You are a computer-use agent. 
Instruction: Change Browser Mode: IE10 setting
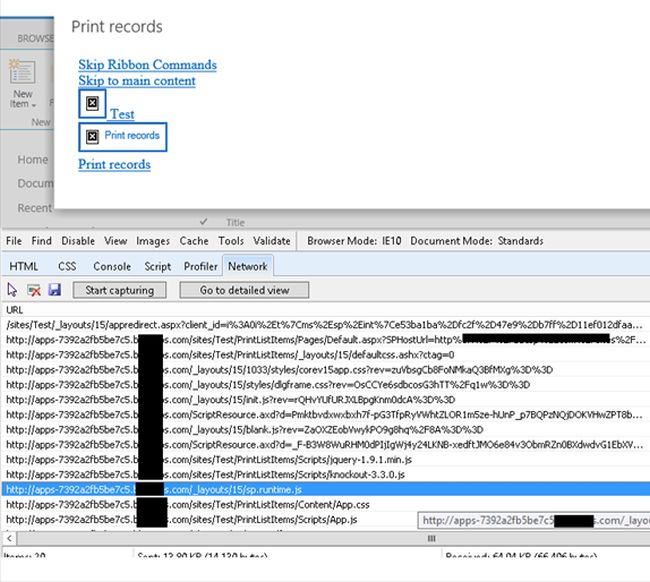click(x=354, y=241)
